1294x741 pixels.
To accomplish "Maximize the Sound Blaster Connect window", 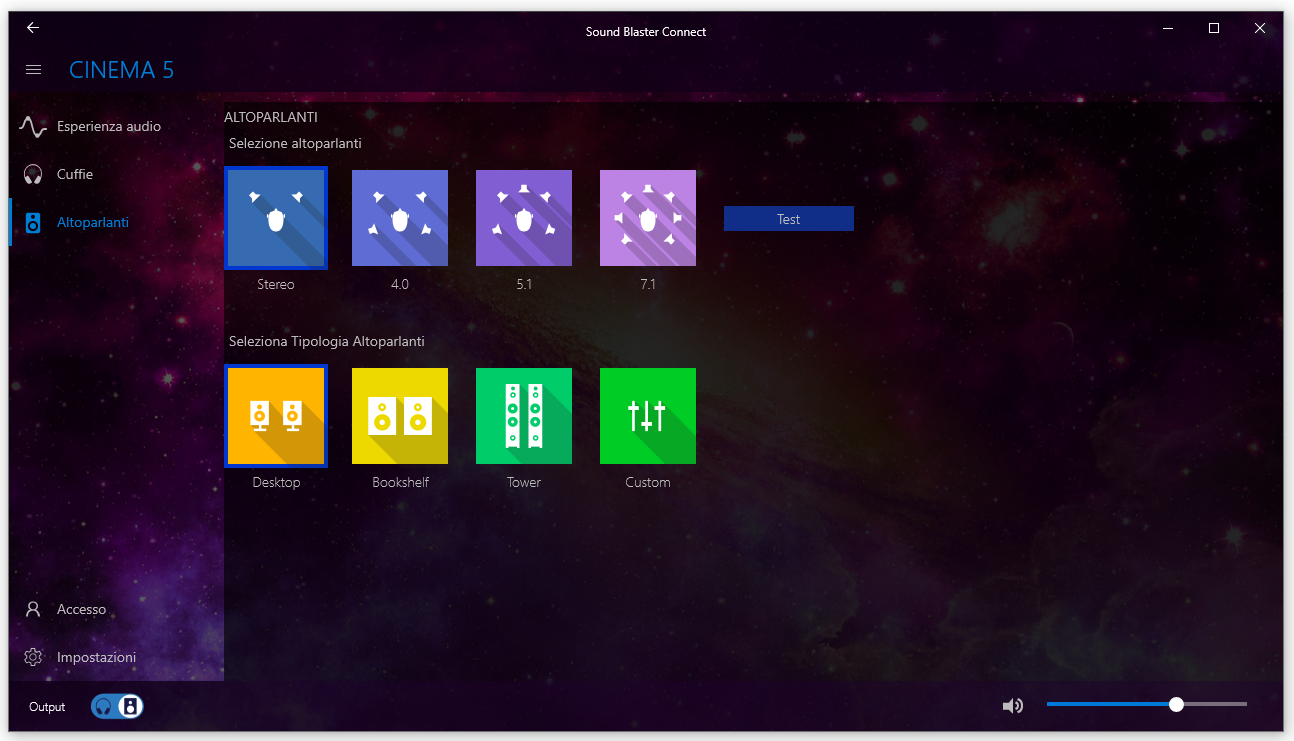I will coord(1214,29).
